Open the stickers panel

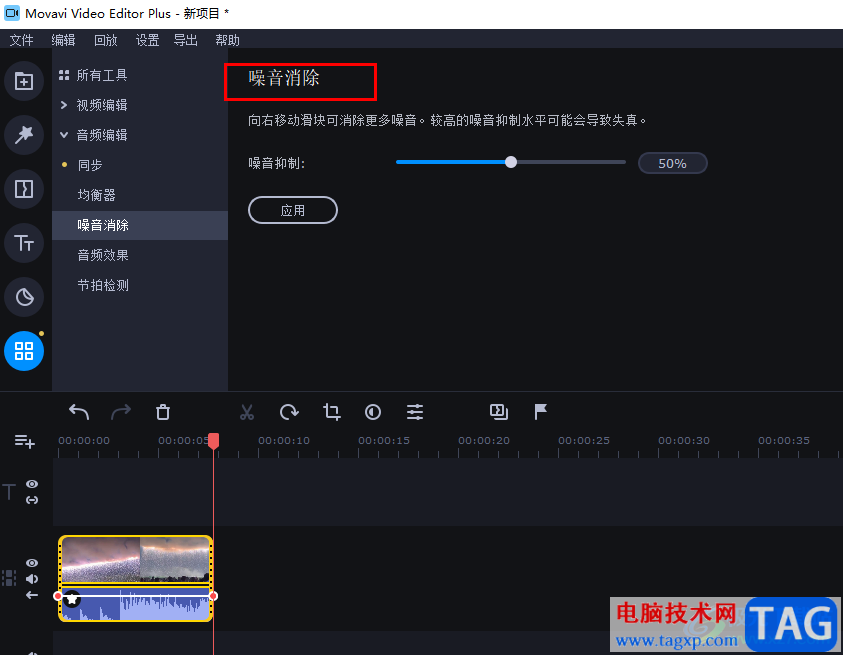point(24,297)
